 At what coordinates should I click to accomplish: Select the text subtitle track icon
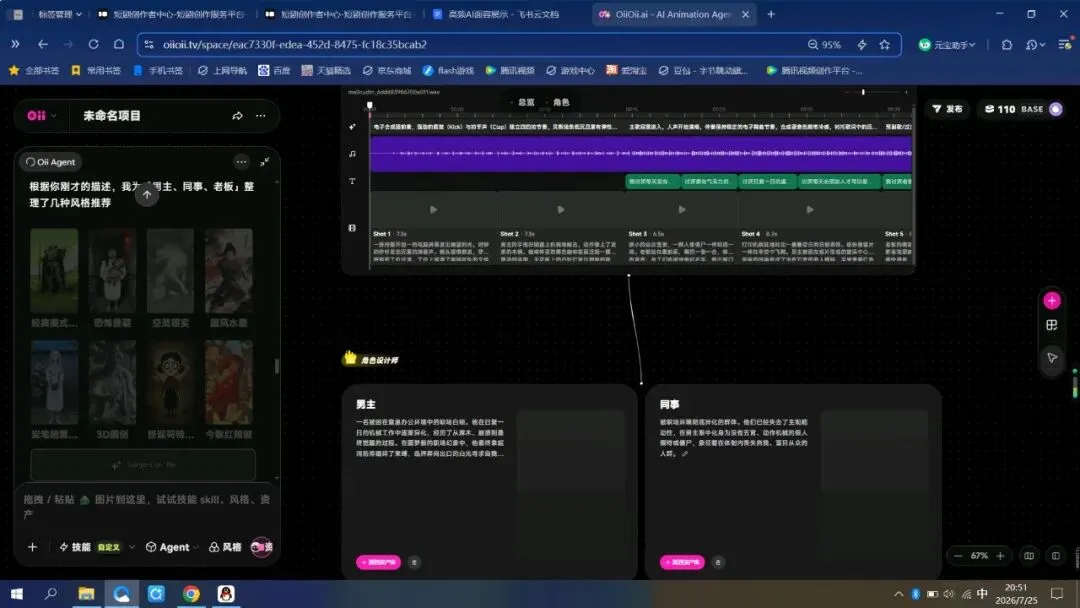click(352, 181)
